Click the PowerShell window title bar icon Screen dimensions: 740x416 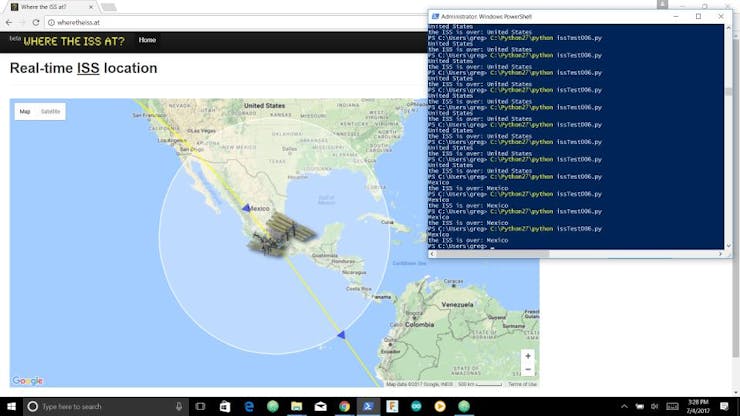click(435, 17)
